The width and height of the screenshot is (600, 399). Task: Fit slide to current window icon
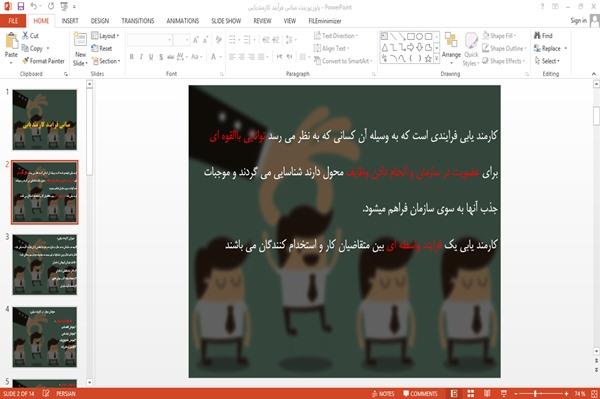click(x=594, y=394)
